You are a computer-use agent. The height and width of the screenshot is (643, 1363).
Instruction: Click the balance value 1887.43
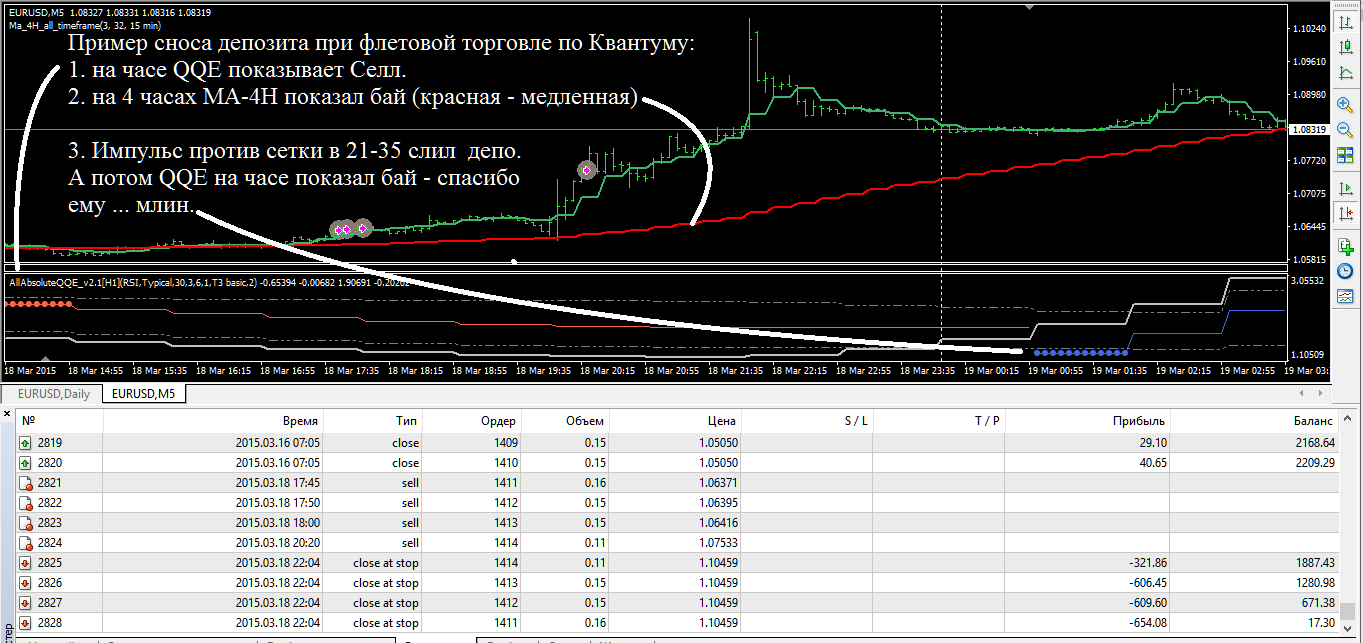pyautogui.click(x=1314, y=563)
